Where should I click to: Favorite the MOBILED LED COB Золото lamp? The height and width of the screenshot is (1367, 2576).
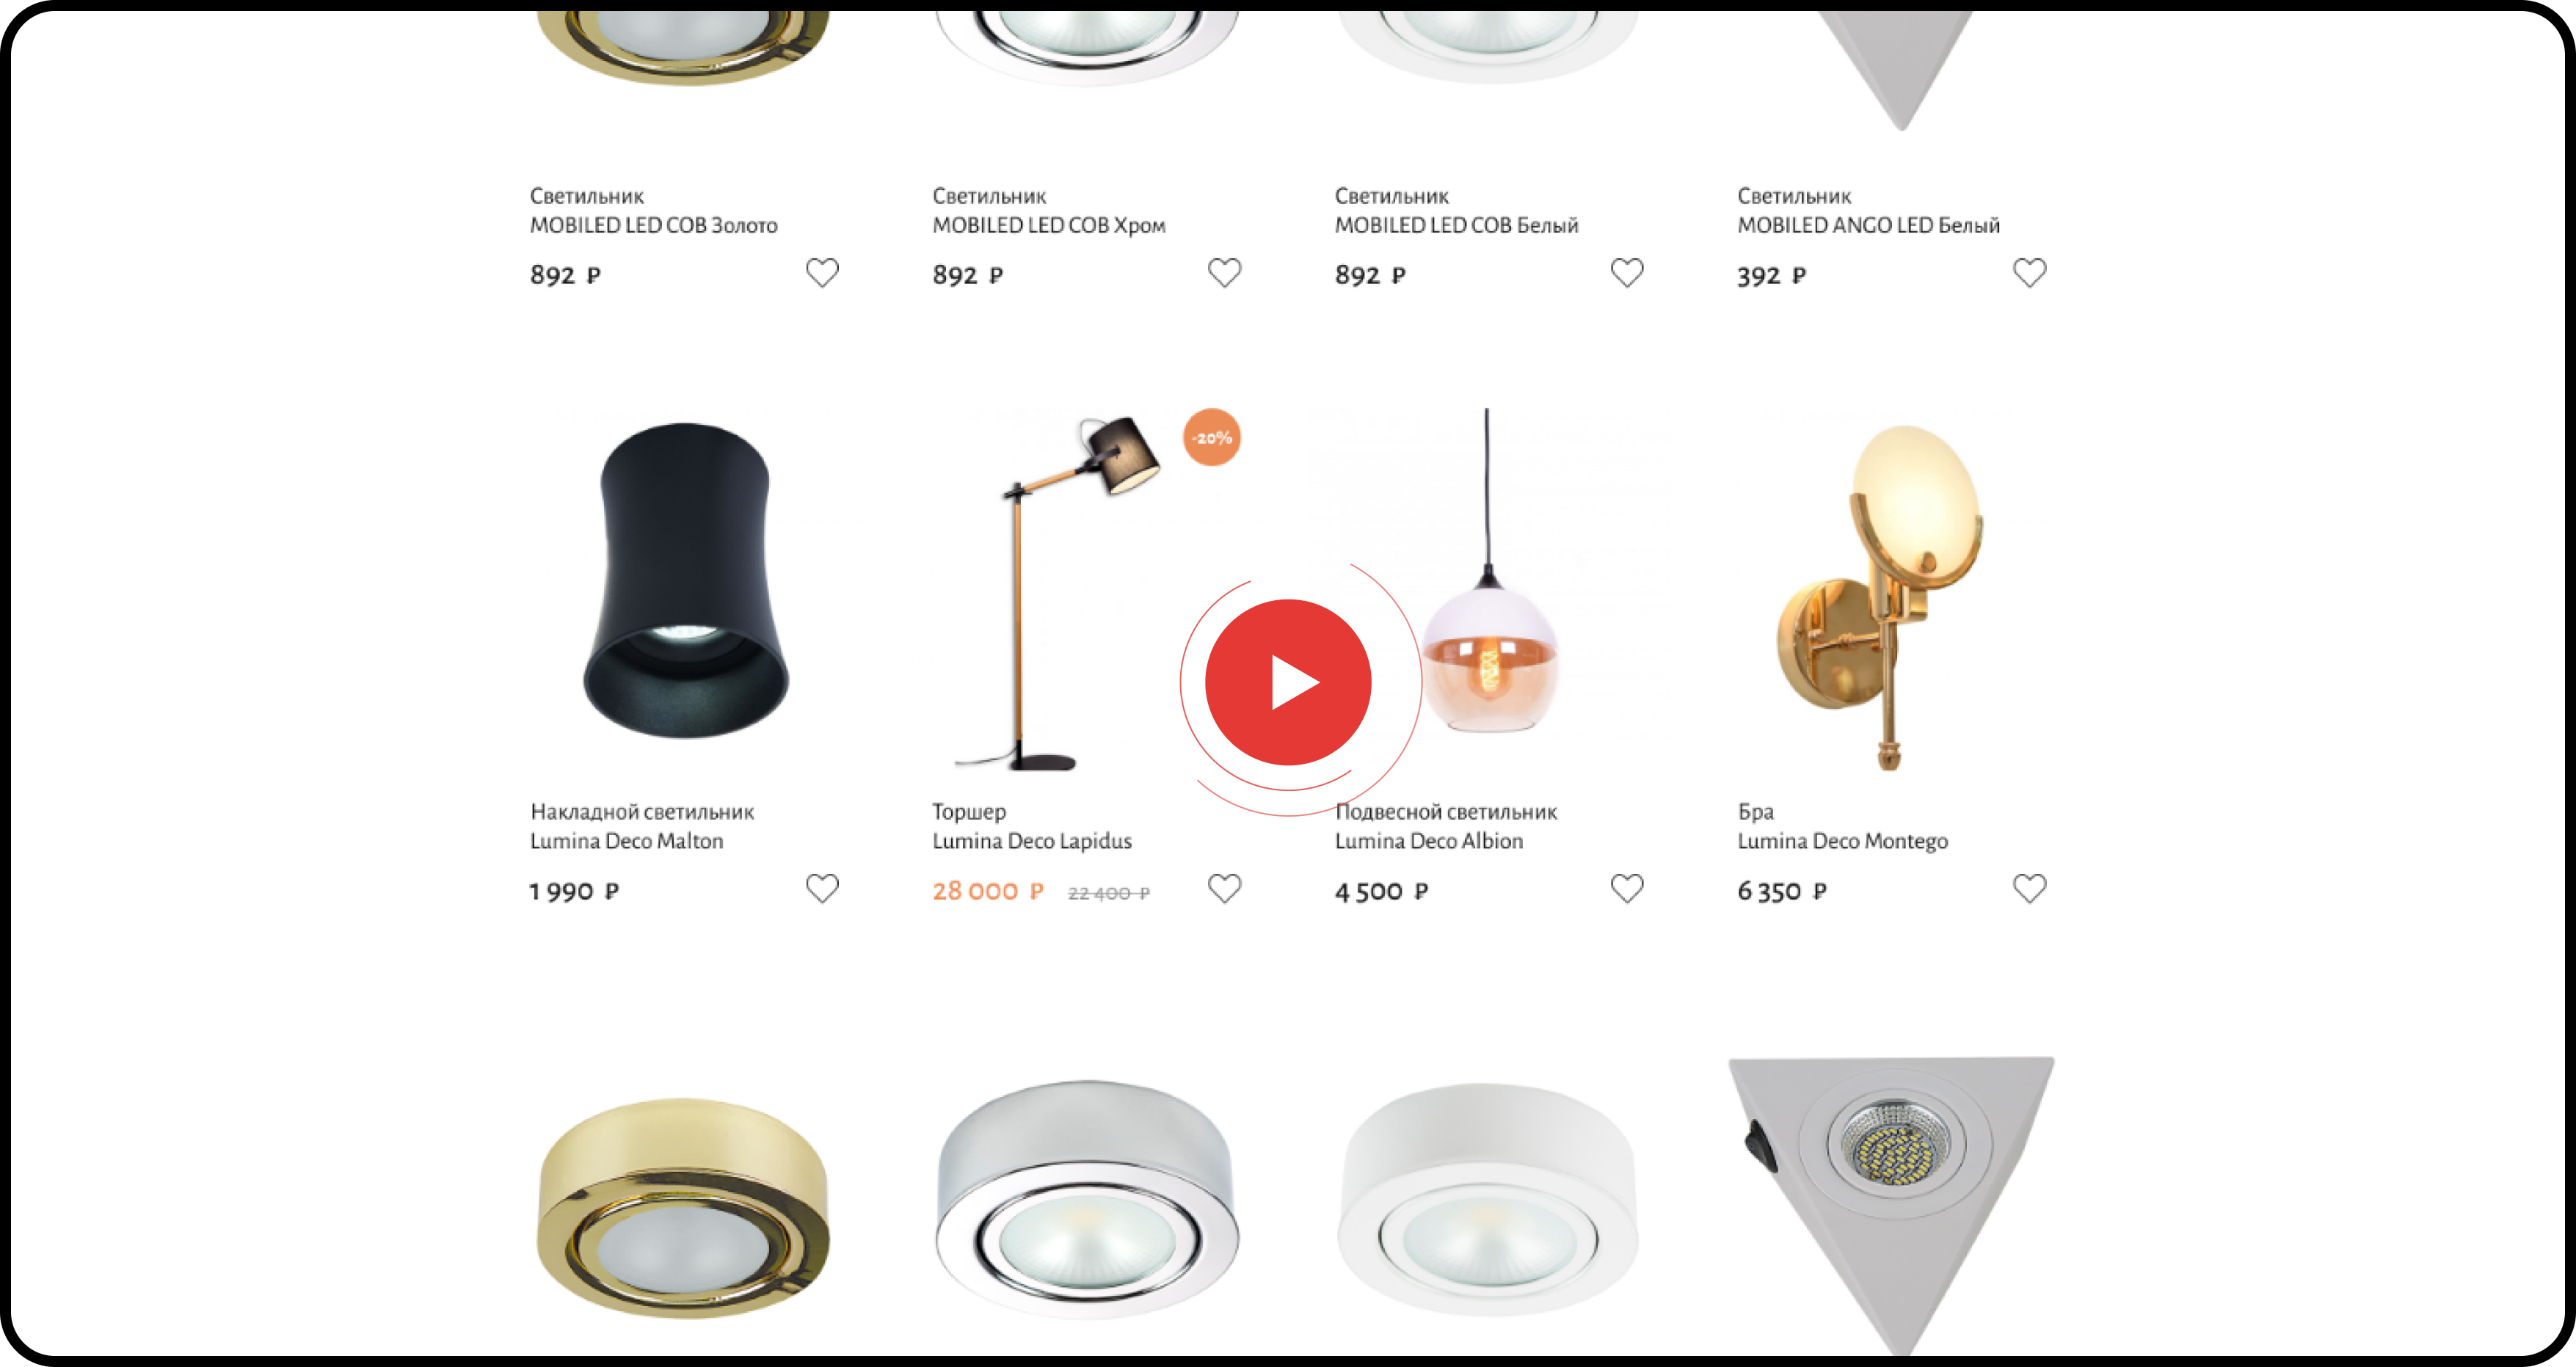pos(822,273)
